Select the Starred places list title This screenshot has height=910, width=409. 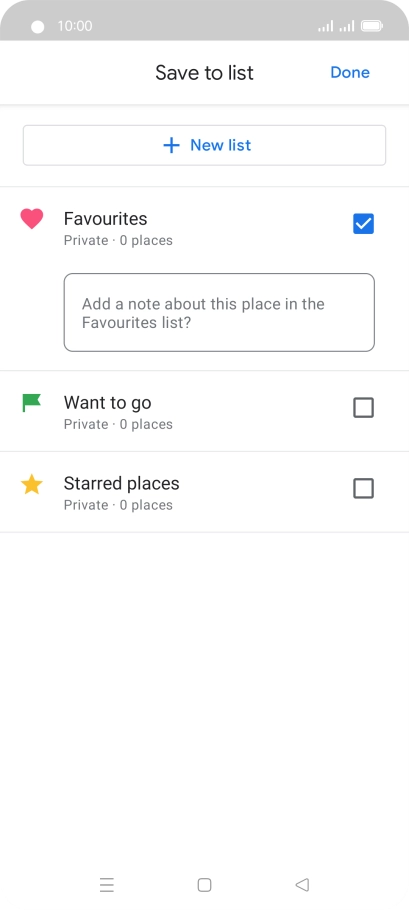pos(121,483)
